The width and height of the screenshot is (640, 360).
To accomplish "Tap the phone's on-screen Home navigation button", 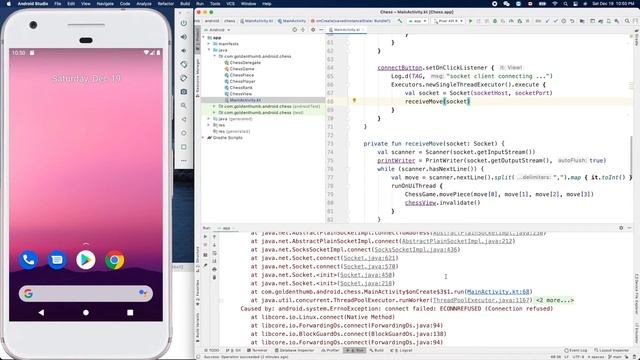I will coord(86,312).
